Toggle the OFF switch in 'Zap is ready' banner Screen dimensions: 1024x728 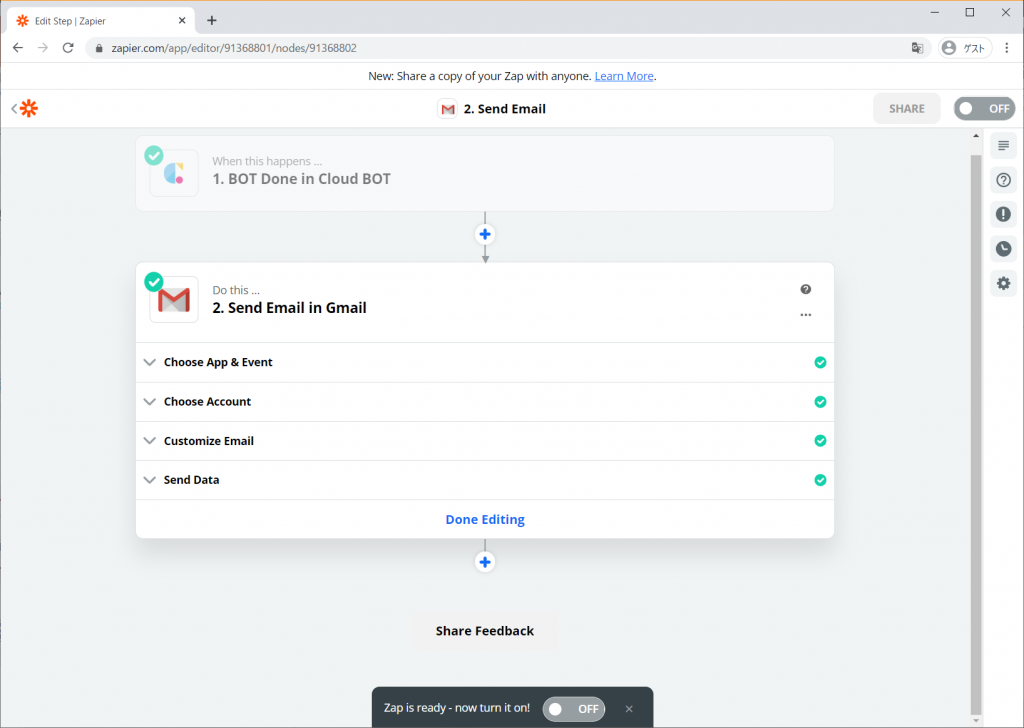coord(573,708)
